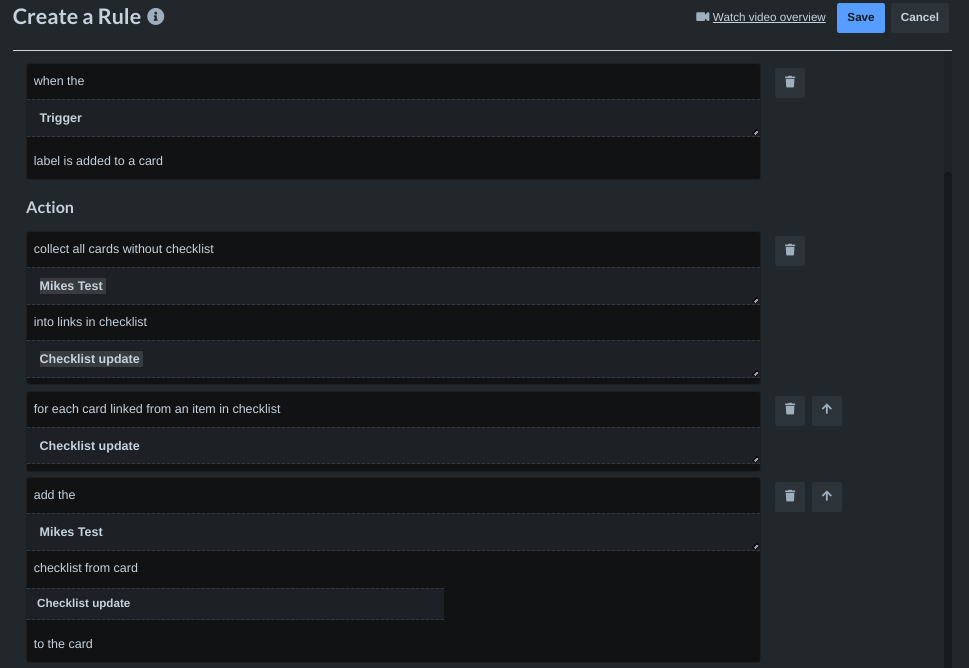The image size is (969, 668).
Task: Save the new rule
Action: pyautogui.click(x=859, y=17)
